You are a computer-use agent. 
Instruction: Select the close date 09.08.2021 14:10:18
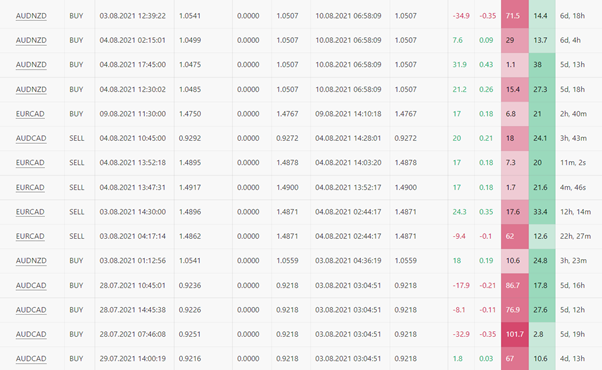point(348,114)
